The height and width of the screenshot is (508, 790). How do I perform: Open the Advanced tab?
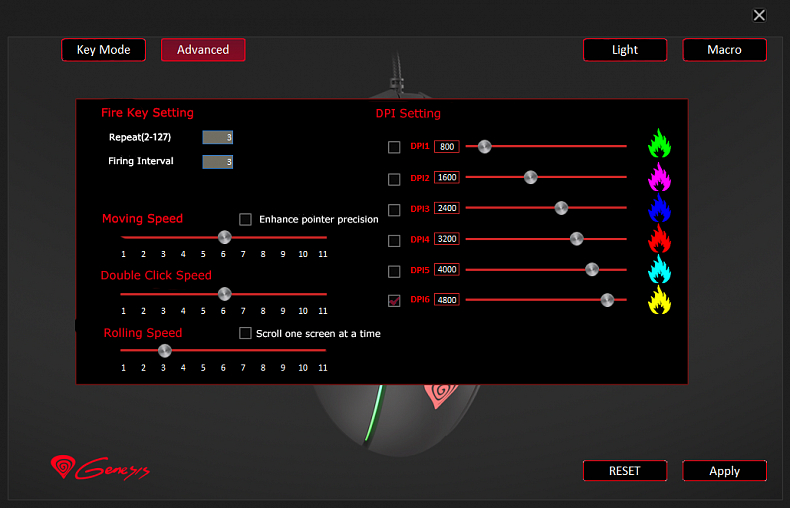203,50
